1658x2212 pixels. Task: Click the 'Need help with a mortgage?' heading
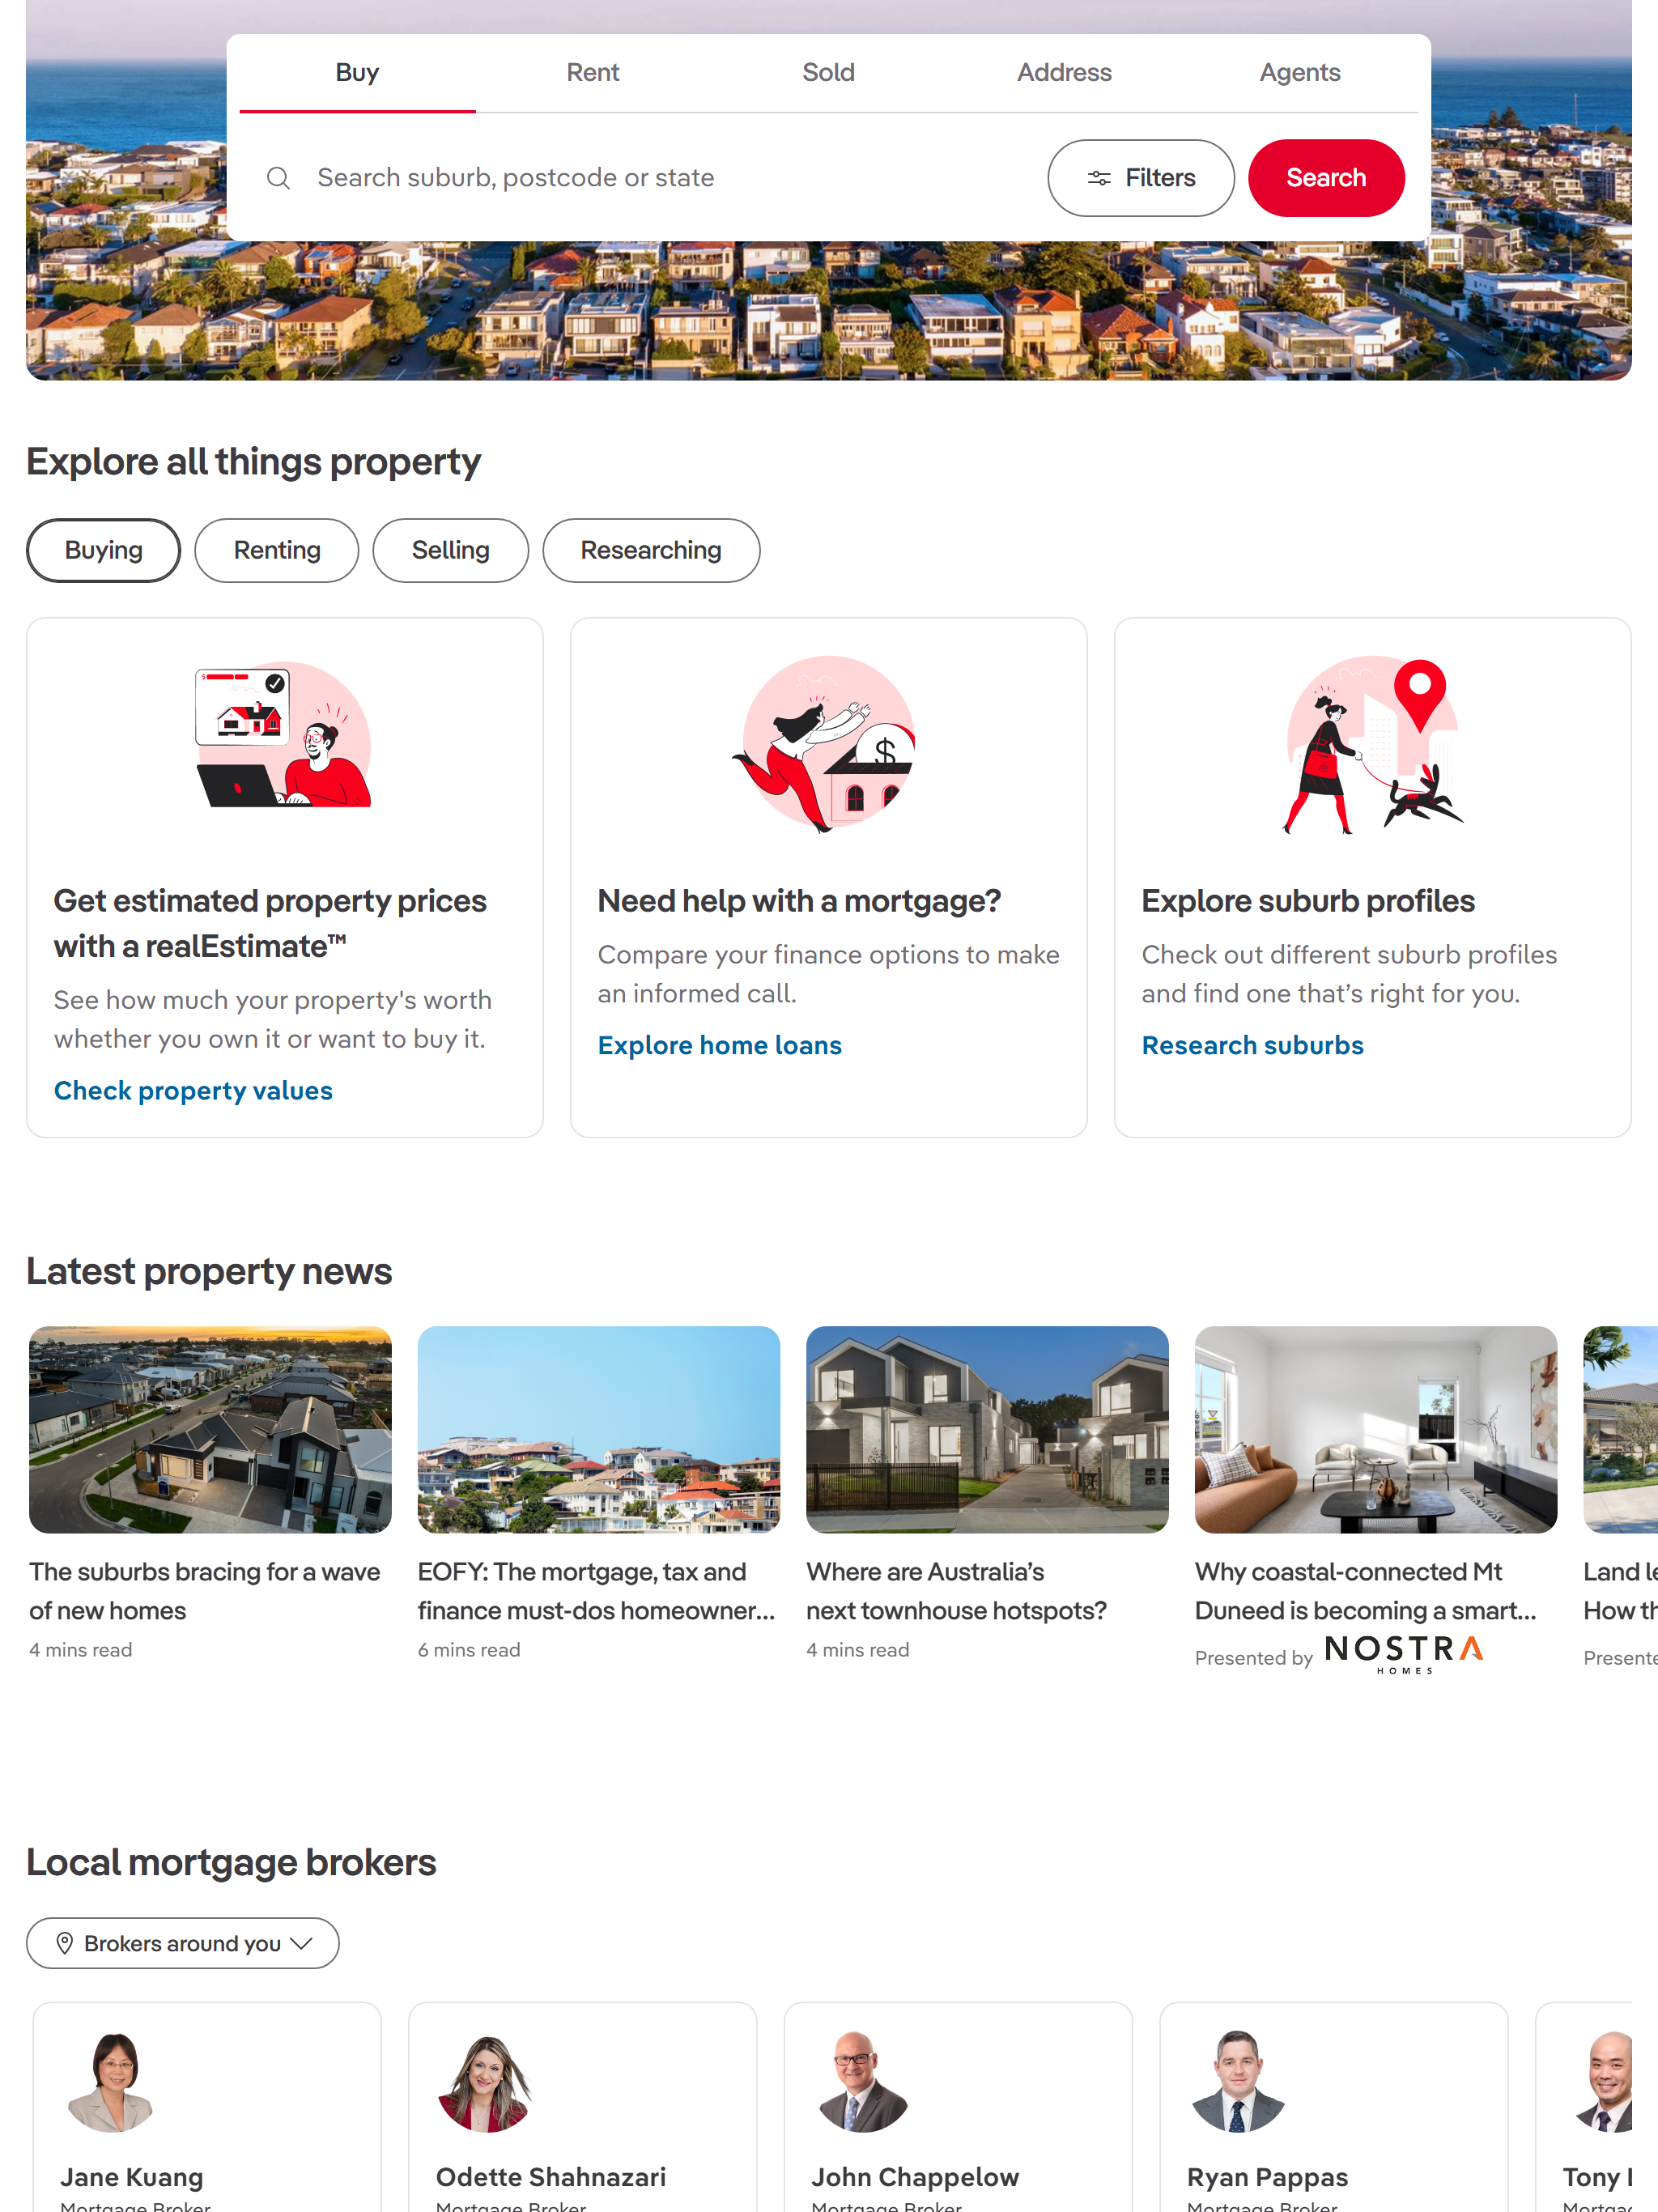point(799,901)
